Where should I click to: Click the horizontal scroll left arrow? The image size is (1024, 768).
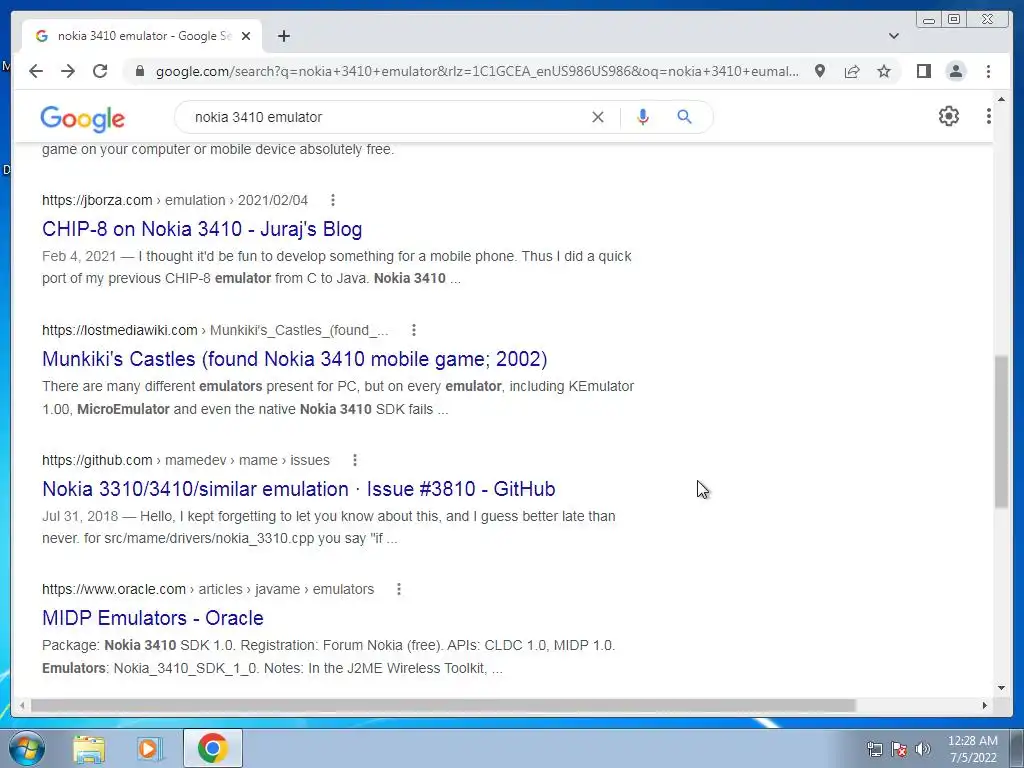22,705
